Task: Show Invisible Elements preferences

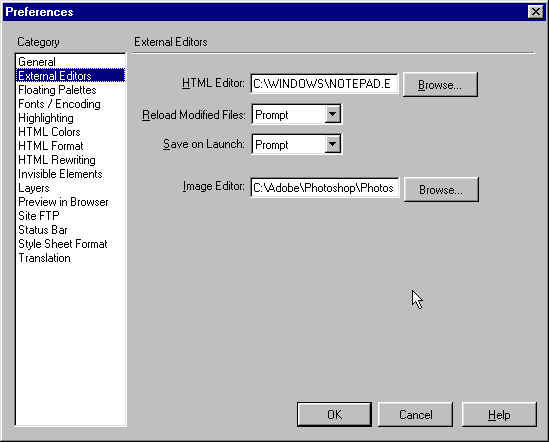Action: tap(60, 174)
